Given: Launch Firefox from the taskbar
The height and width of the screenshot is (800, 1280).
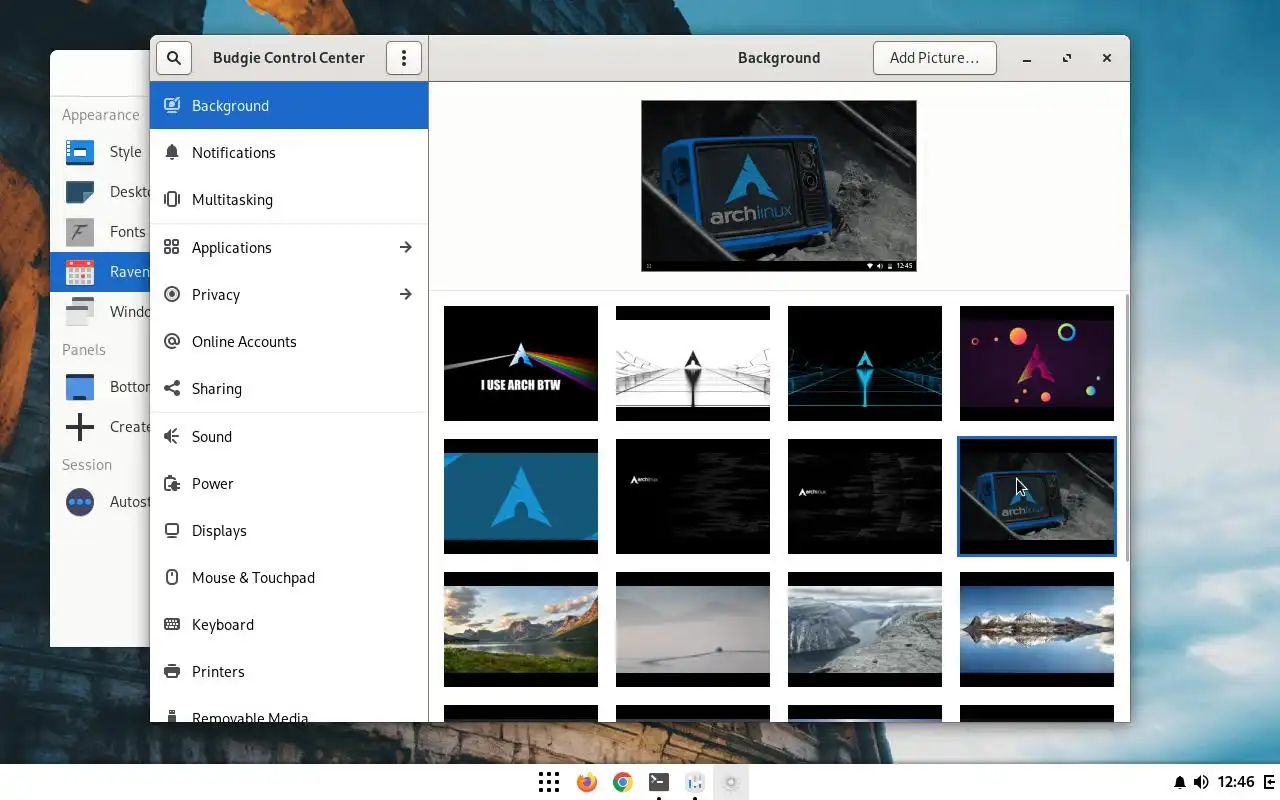Looking at the screenshot, I should coord(587,782).
